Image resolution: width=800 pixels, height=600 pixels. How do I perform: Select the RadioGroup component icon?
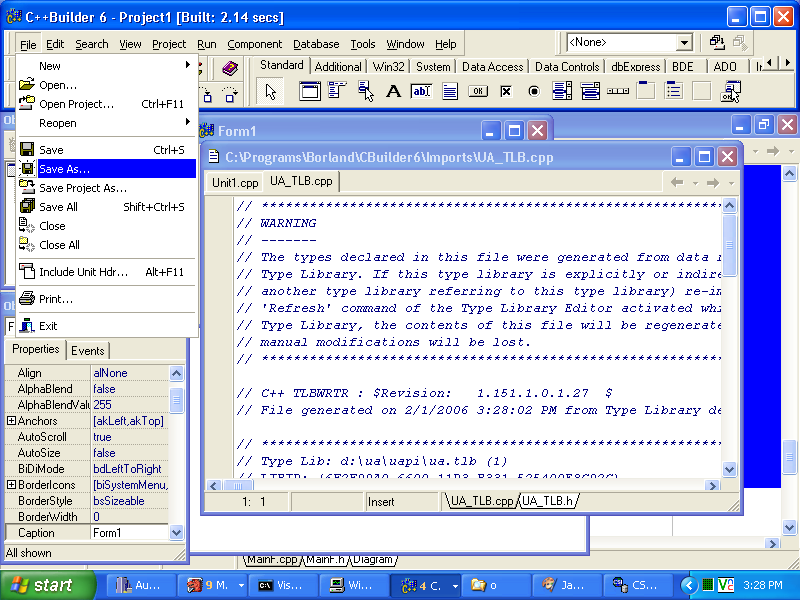tap(674, 90)
